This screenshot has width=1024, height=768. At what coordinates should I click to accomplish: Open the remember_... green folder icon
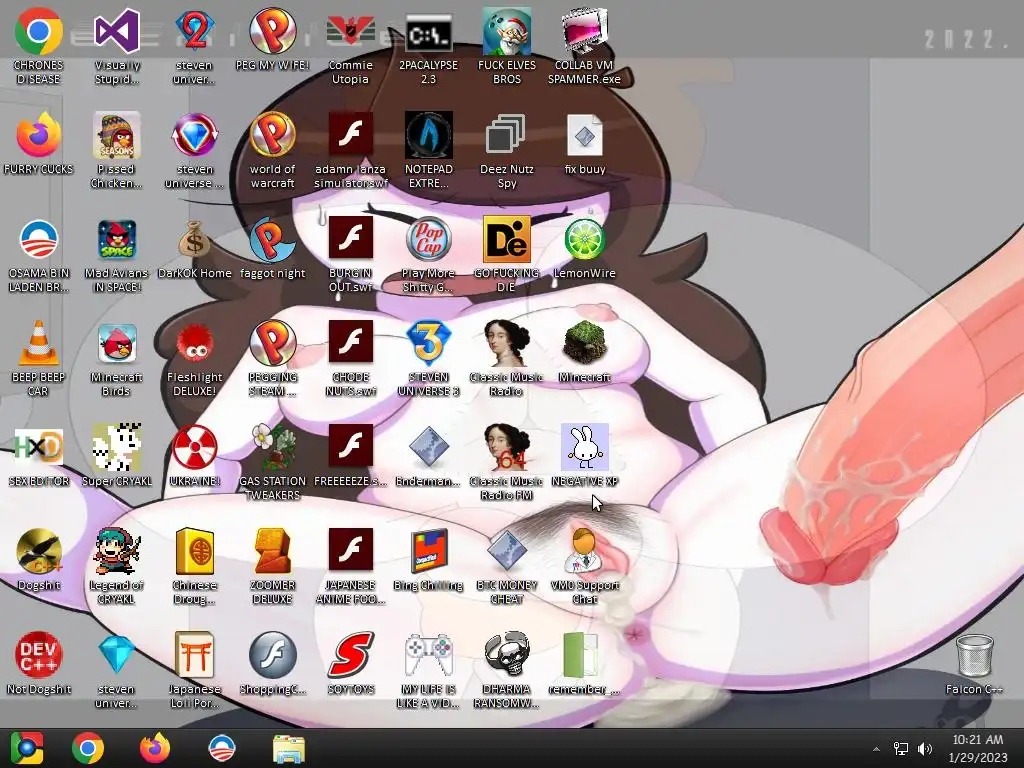[x=579, y=654]
